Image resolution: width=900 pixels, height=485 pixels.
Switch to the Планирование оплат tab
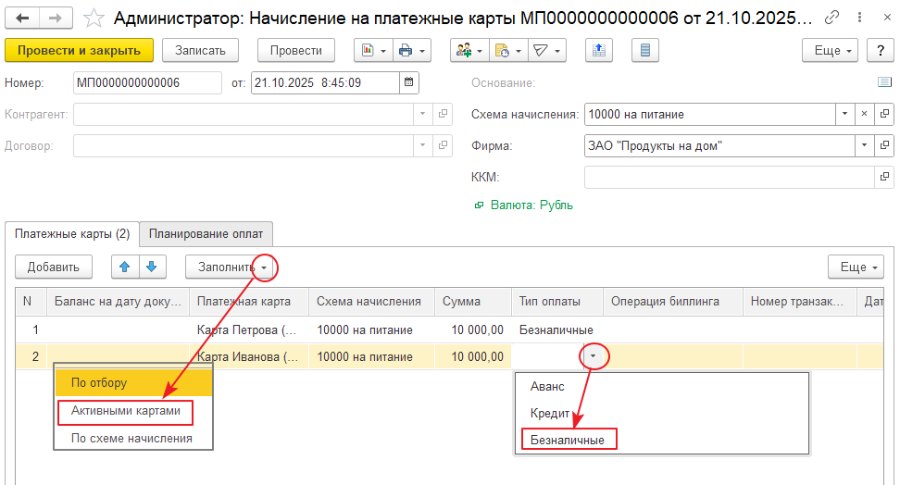point(205,234)
